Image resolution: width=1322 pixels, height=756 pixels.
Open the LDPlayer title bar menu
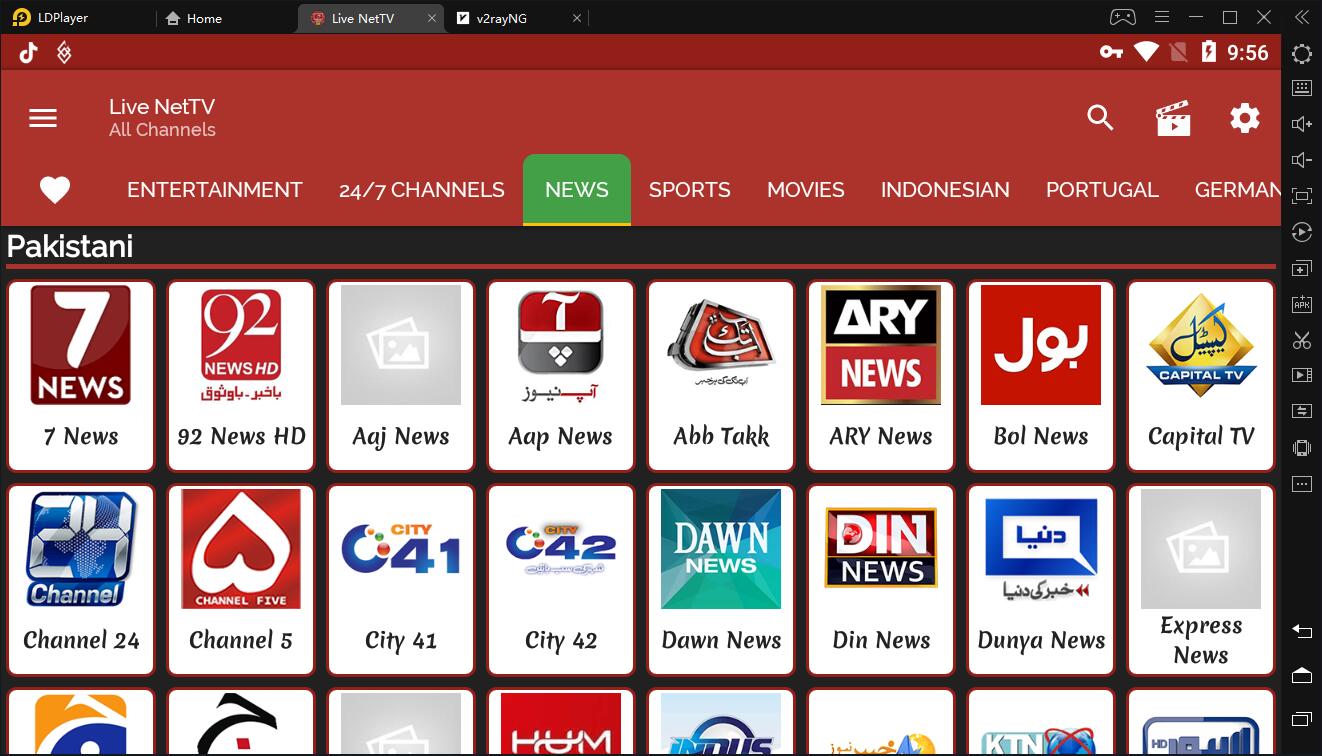click(1161, 17)
